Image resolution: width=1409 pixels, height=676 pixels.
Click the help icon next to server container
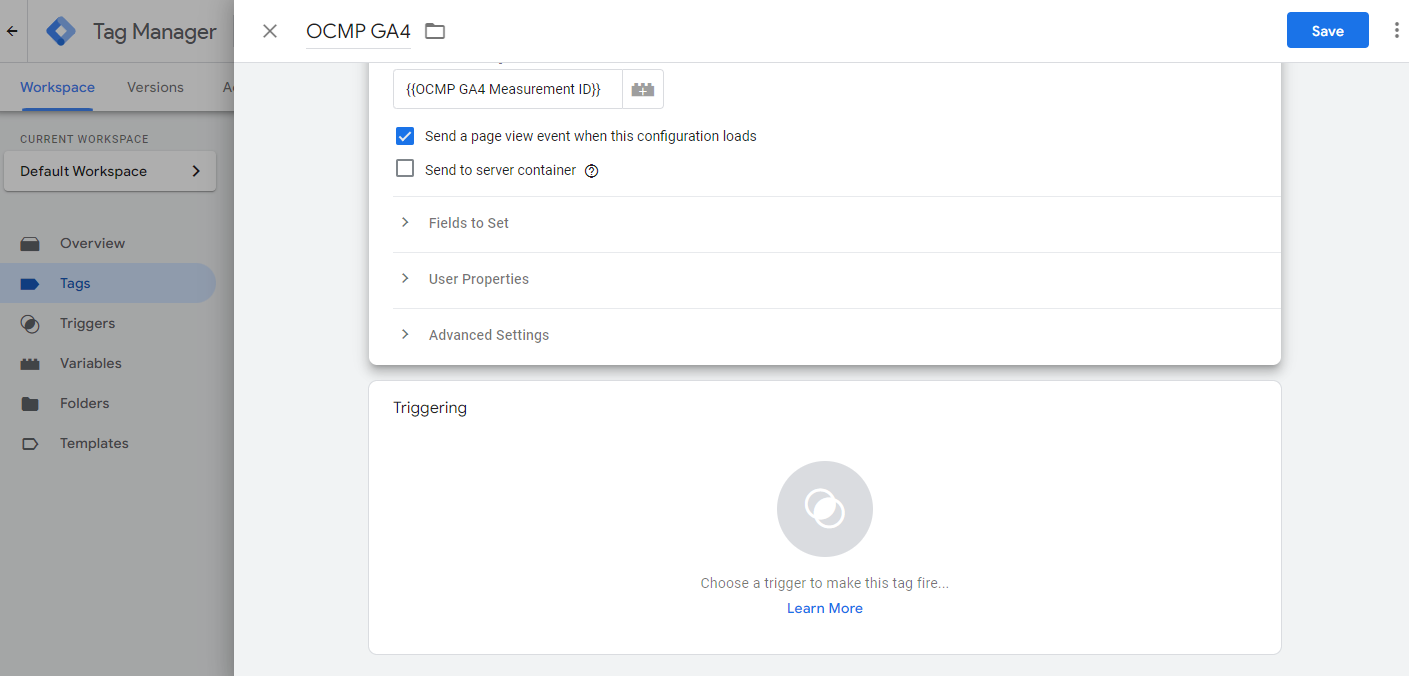591,171
